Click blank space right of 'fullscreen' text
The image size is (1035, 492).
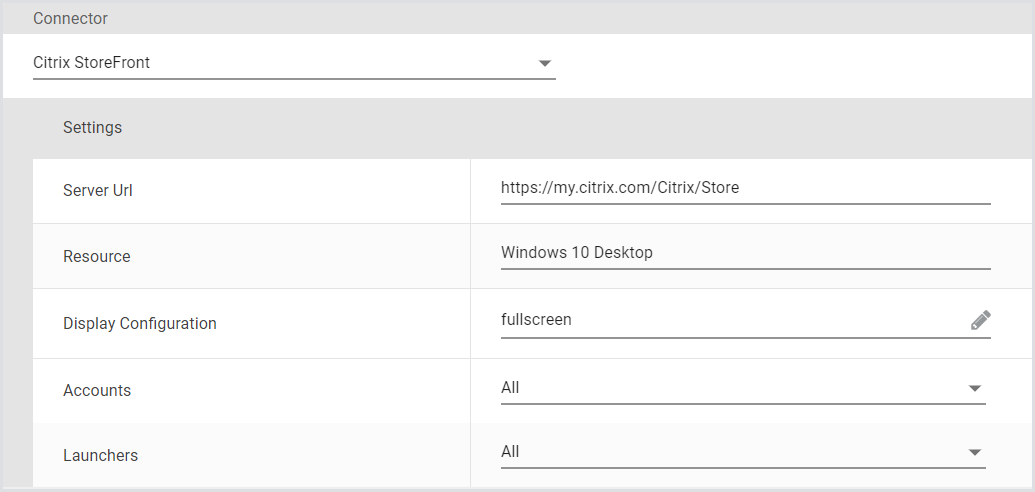coord(760,320)
